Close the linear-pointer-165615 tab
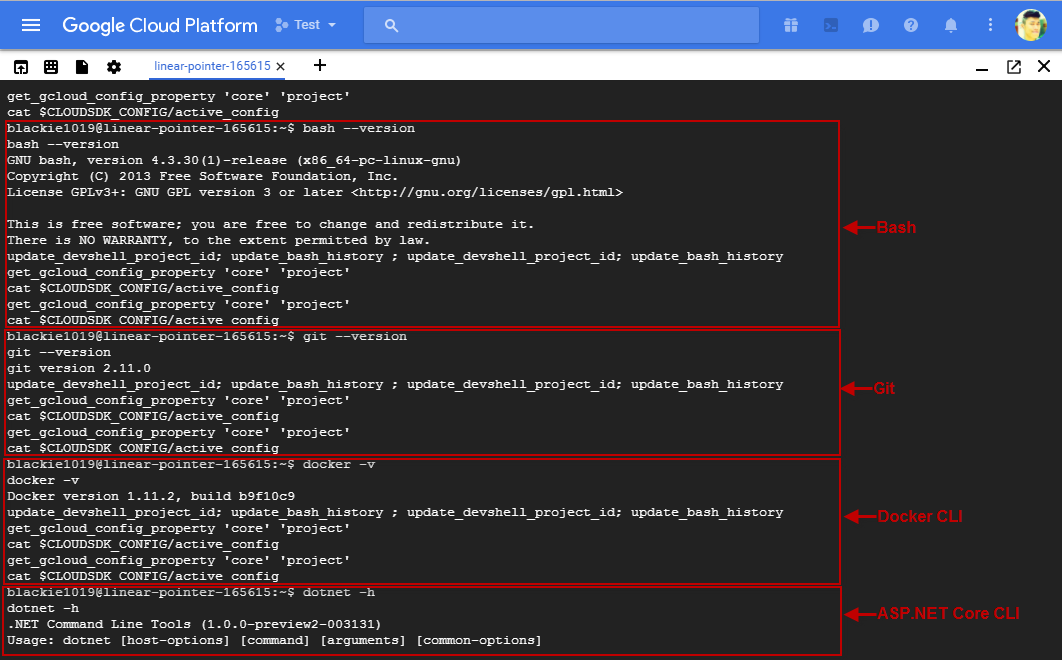 (x=281, y=67)
